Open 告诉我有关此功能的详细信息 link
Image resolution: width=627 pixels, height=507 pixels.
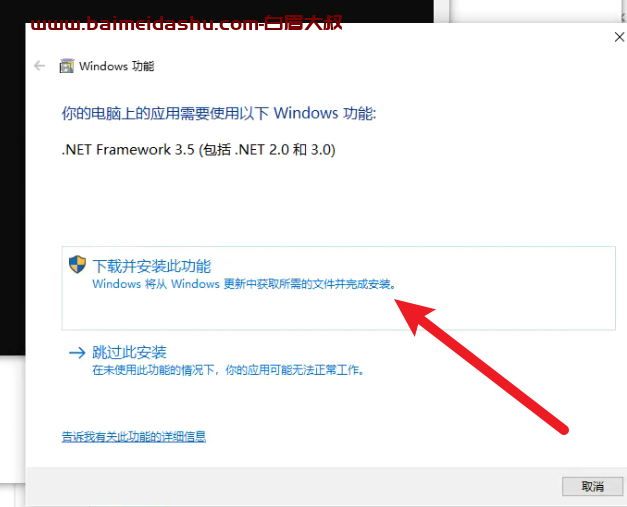pos(134,436)
